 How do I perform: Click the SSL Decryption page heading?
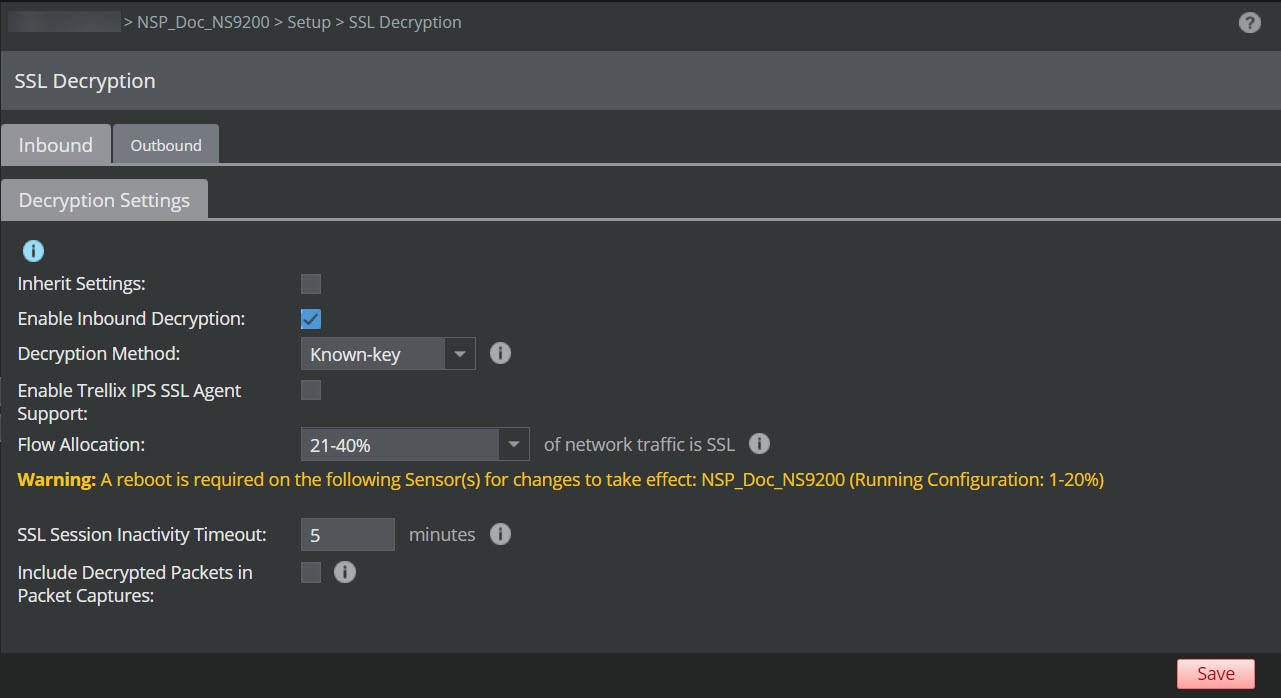85,81
